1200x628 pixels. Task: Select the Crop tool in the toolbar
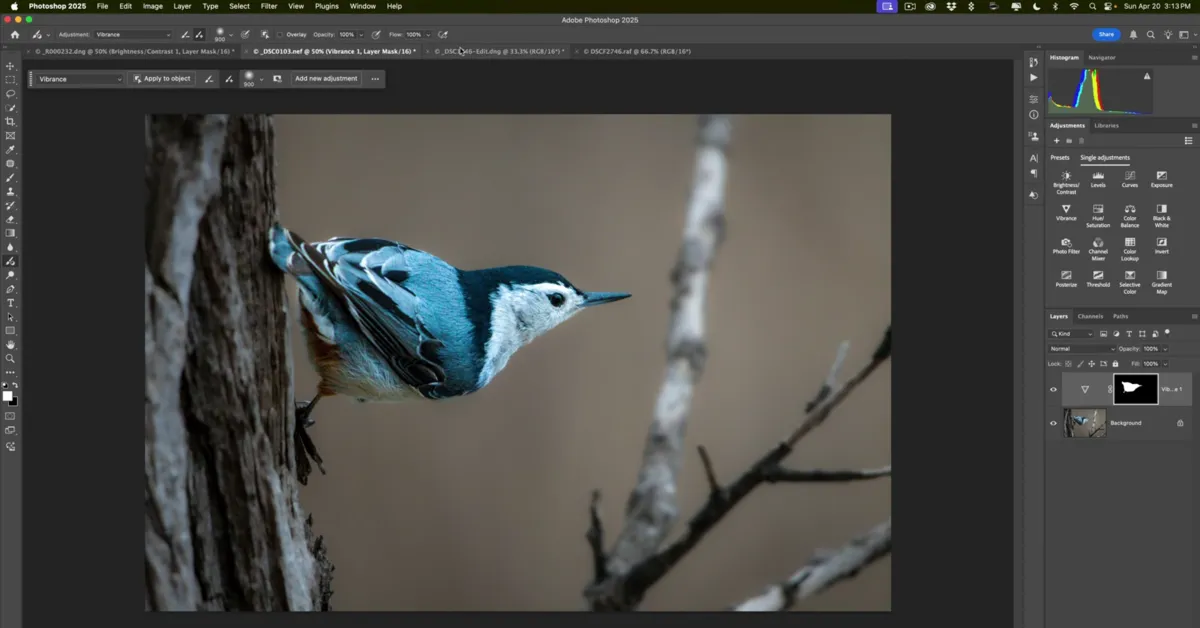point(10,121)
